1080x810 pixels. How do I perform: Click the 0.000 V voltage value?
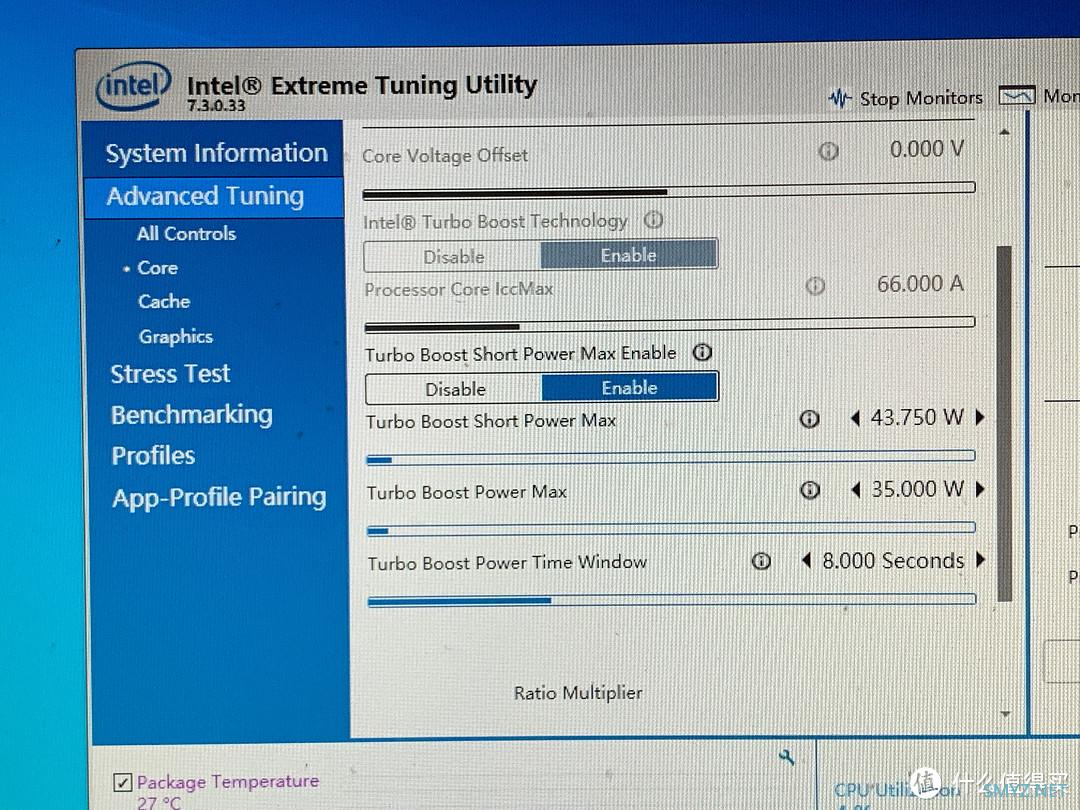(x=926, y=149)
